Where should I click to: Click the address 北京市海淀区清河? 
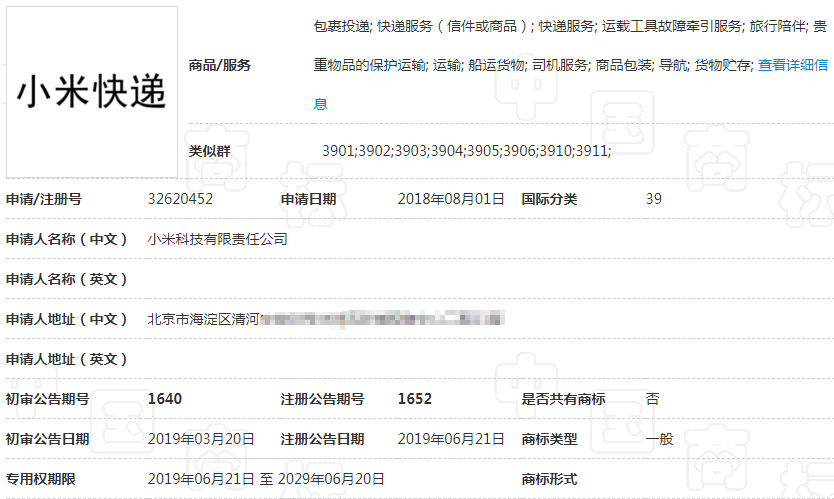pyautogui.click(x=203, y=319)
